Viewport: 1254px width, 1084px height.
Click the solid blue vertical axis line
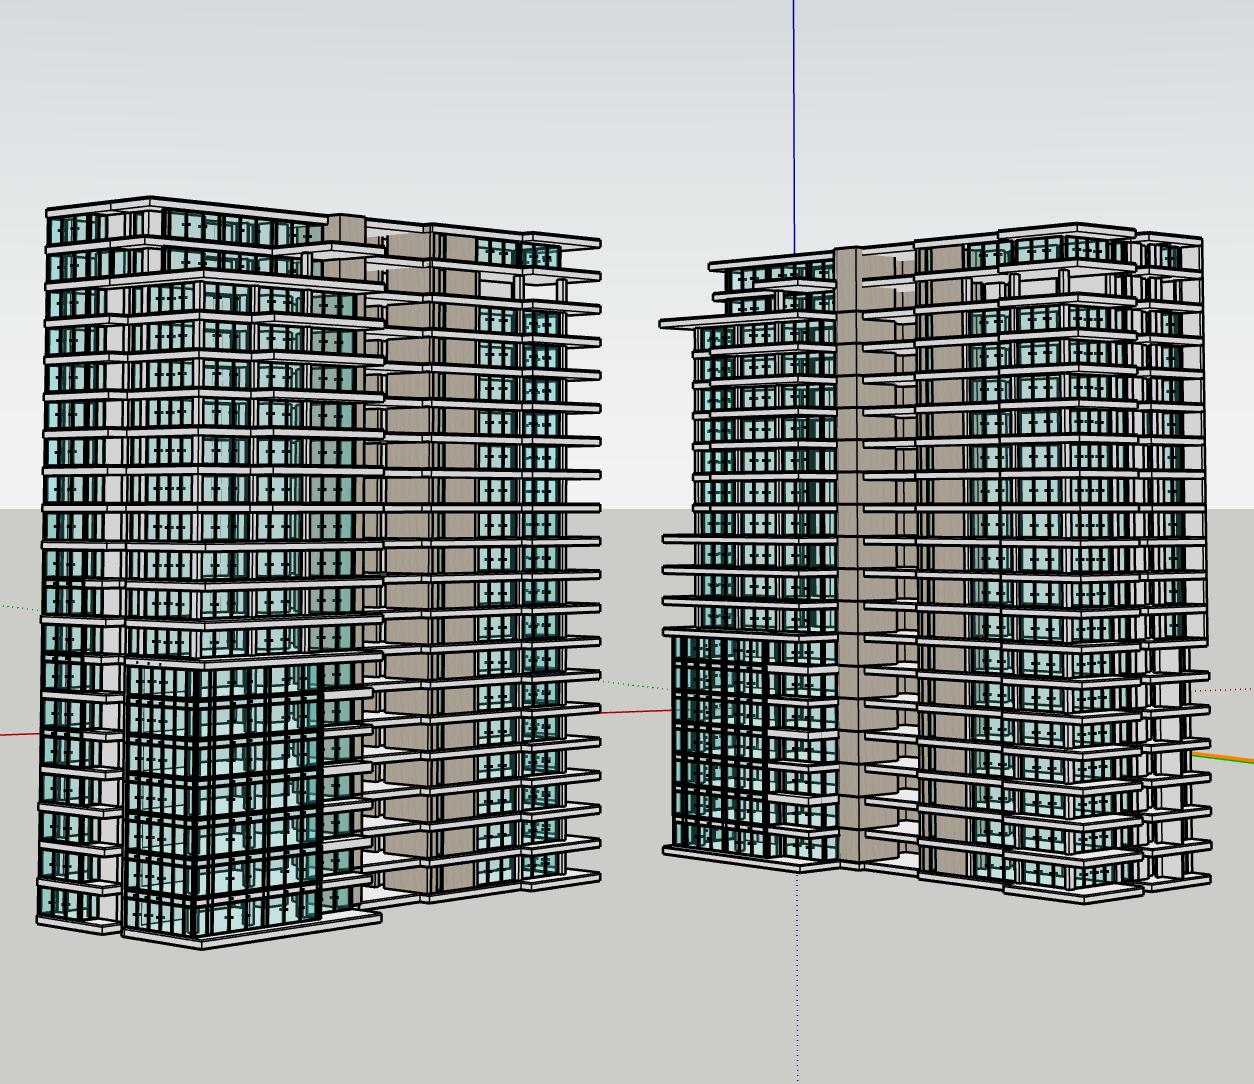point(794,120)
